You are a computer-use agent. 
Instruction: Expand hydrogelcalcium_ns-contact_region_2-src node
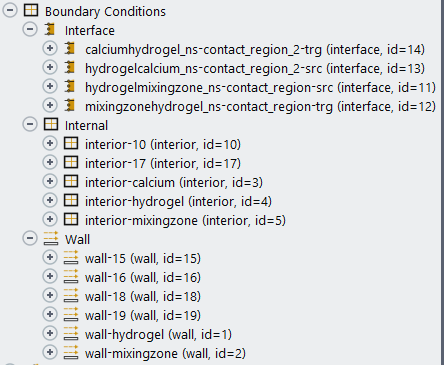point(50,67)
